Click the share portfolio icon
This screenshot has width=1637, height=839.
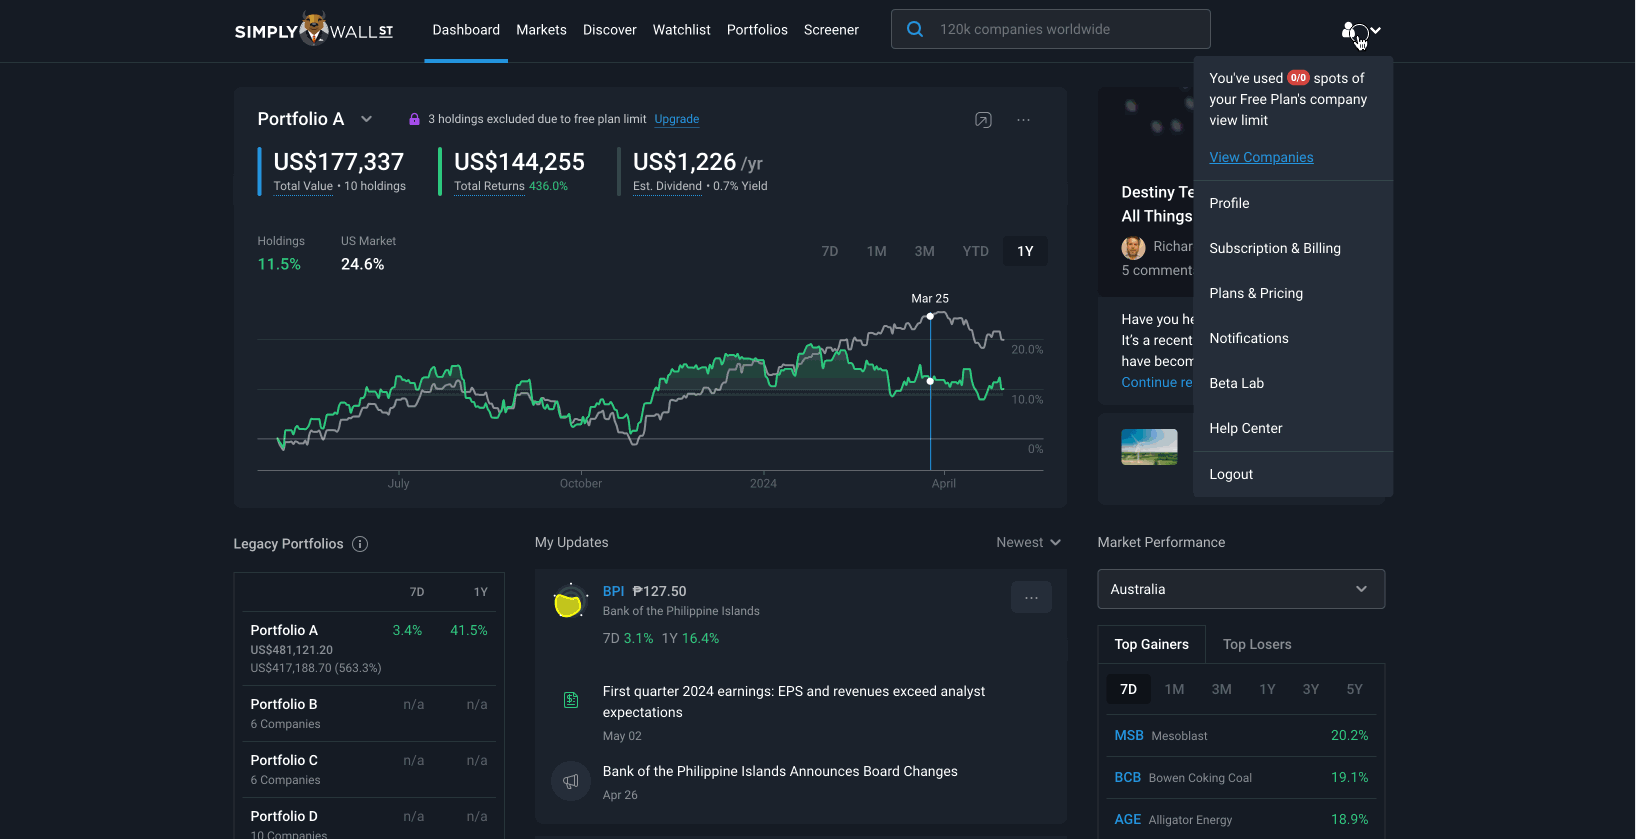(983, 120)
